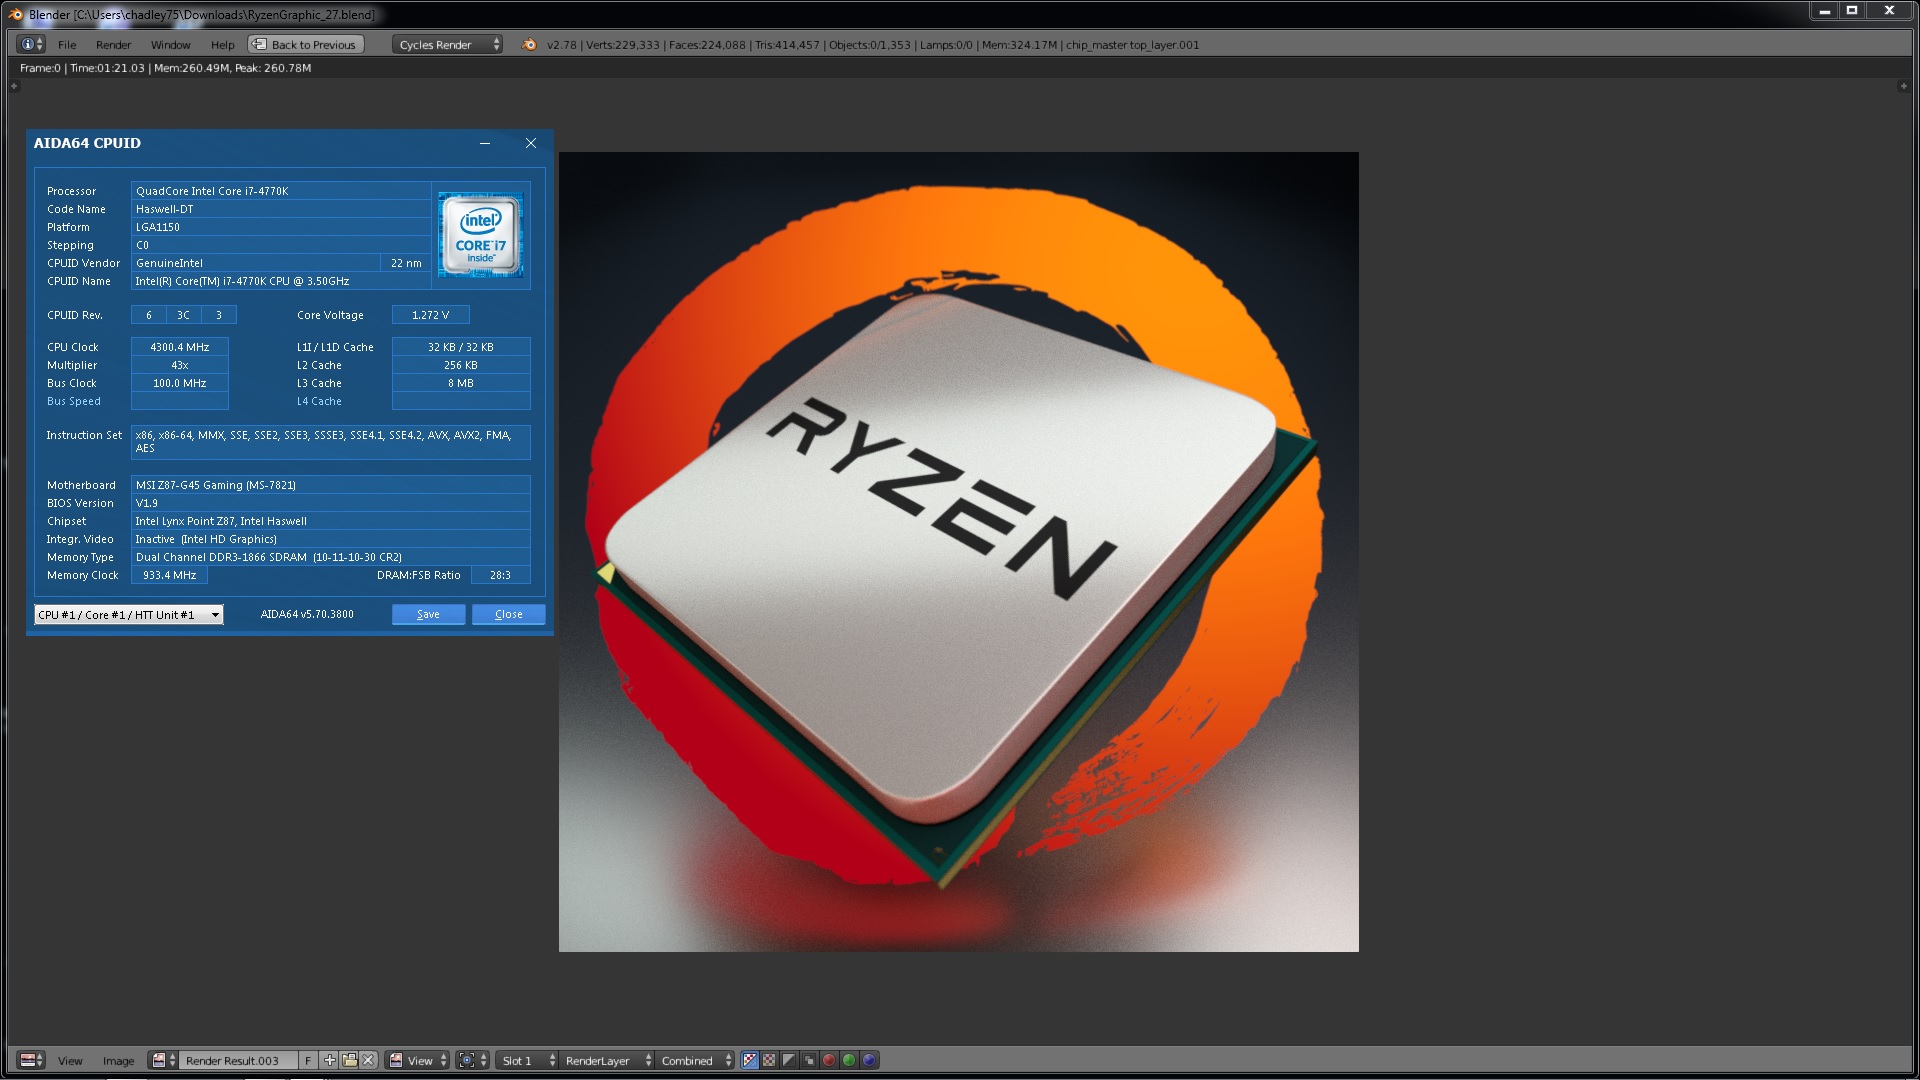Click the 22 nm process value
The height and width of the screenshot is (1080, 1920).
pyautogui.click(x=406, y=263)
